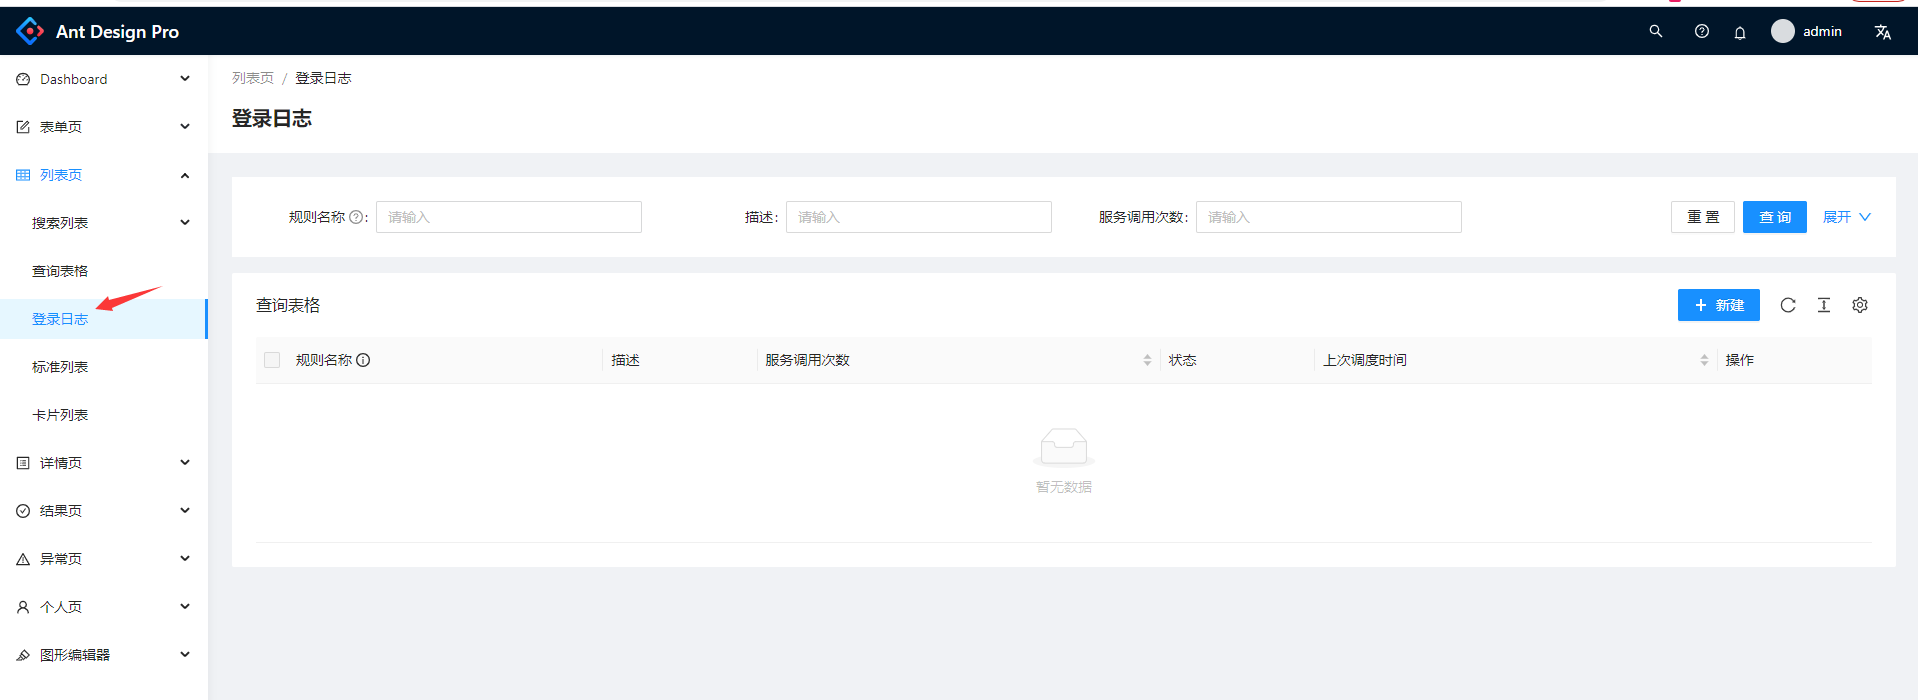Click the help icon beside 规则名称 filter label
This screenshot has width=1918, height=700.
356,217
